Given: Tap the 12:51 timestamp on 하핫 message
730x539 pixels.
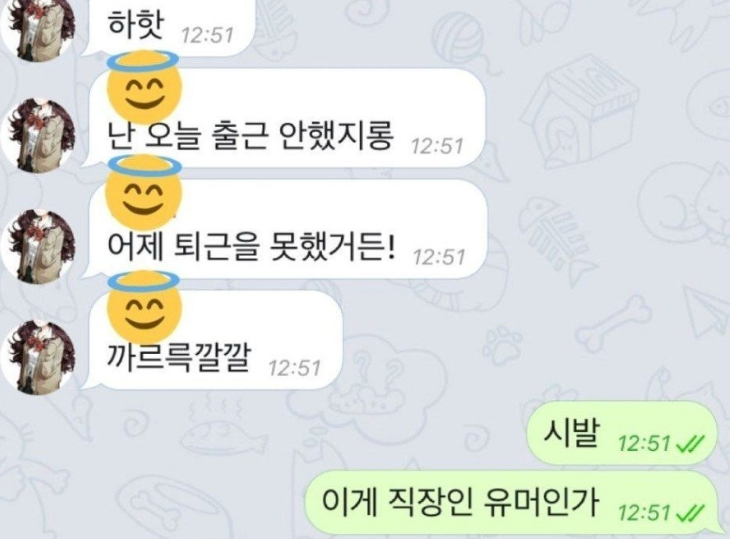Looking at the screenshot, I should (x=207, y=35).
